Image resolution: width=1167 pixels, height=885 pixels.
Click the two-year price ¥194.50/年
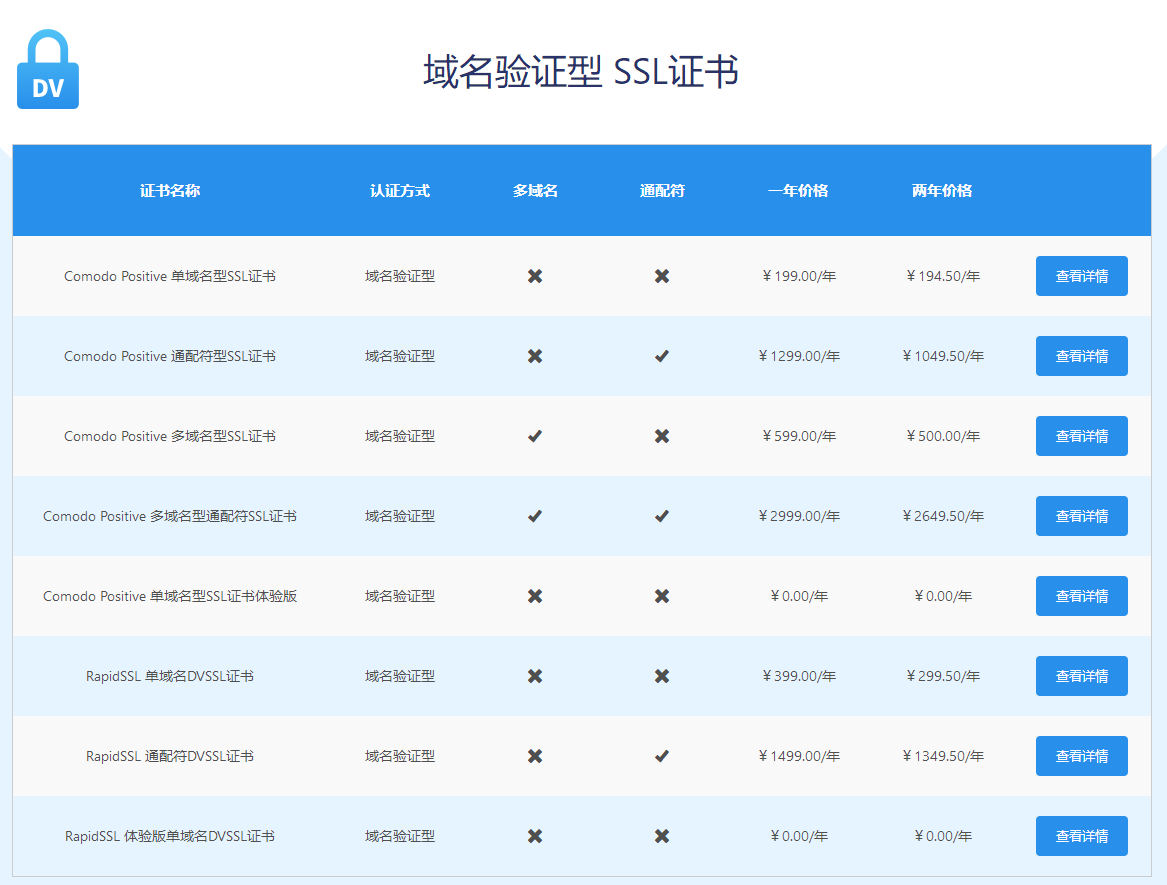pyautogui.click(x=943, y=276)
